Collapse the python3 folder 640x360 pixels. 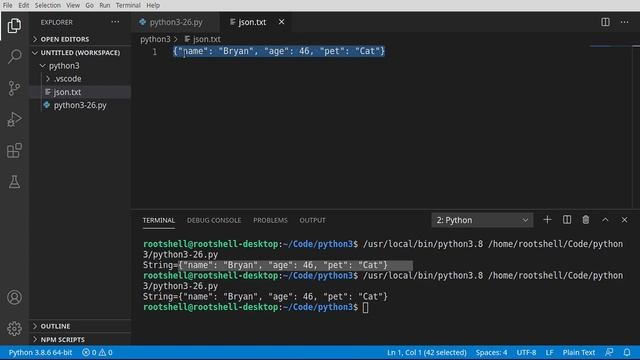tap(64, 66)
